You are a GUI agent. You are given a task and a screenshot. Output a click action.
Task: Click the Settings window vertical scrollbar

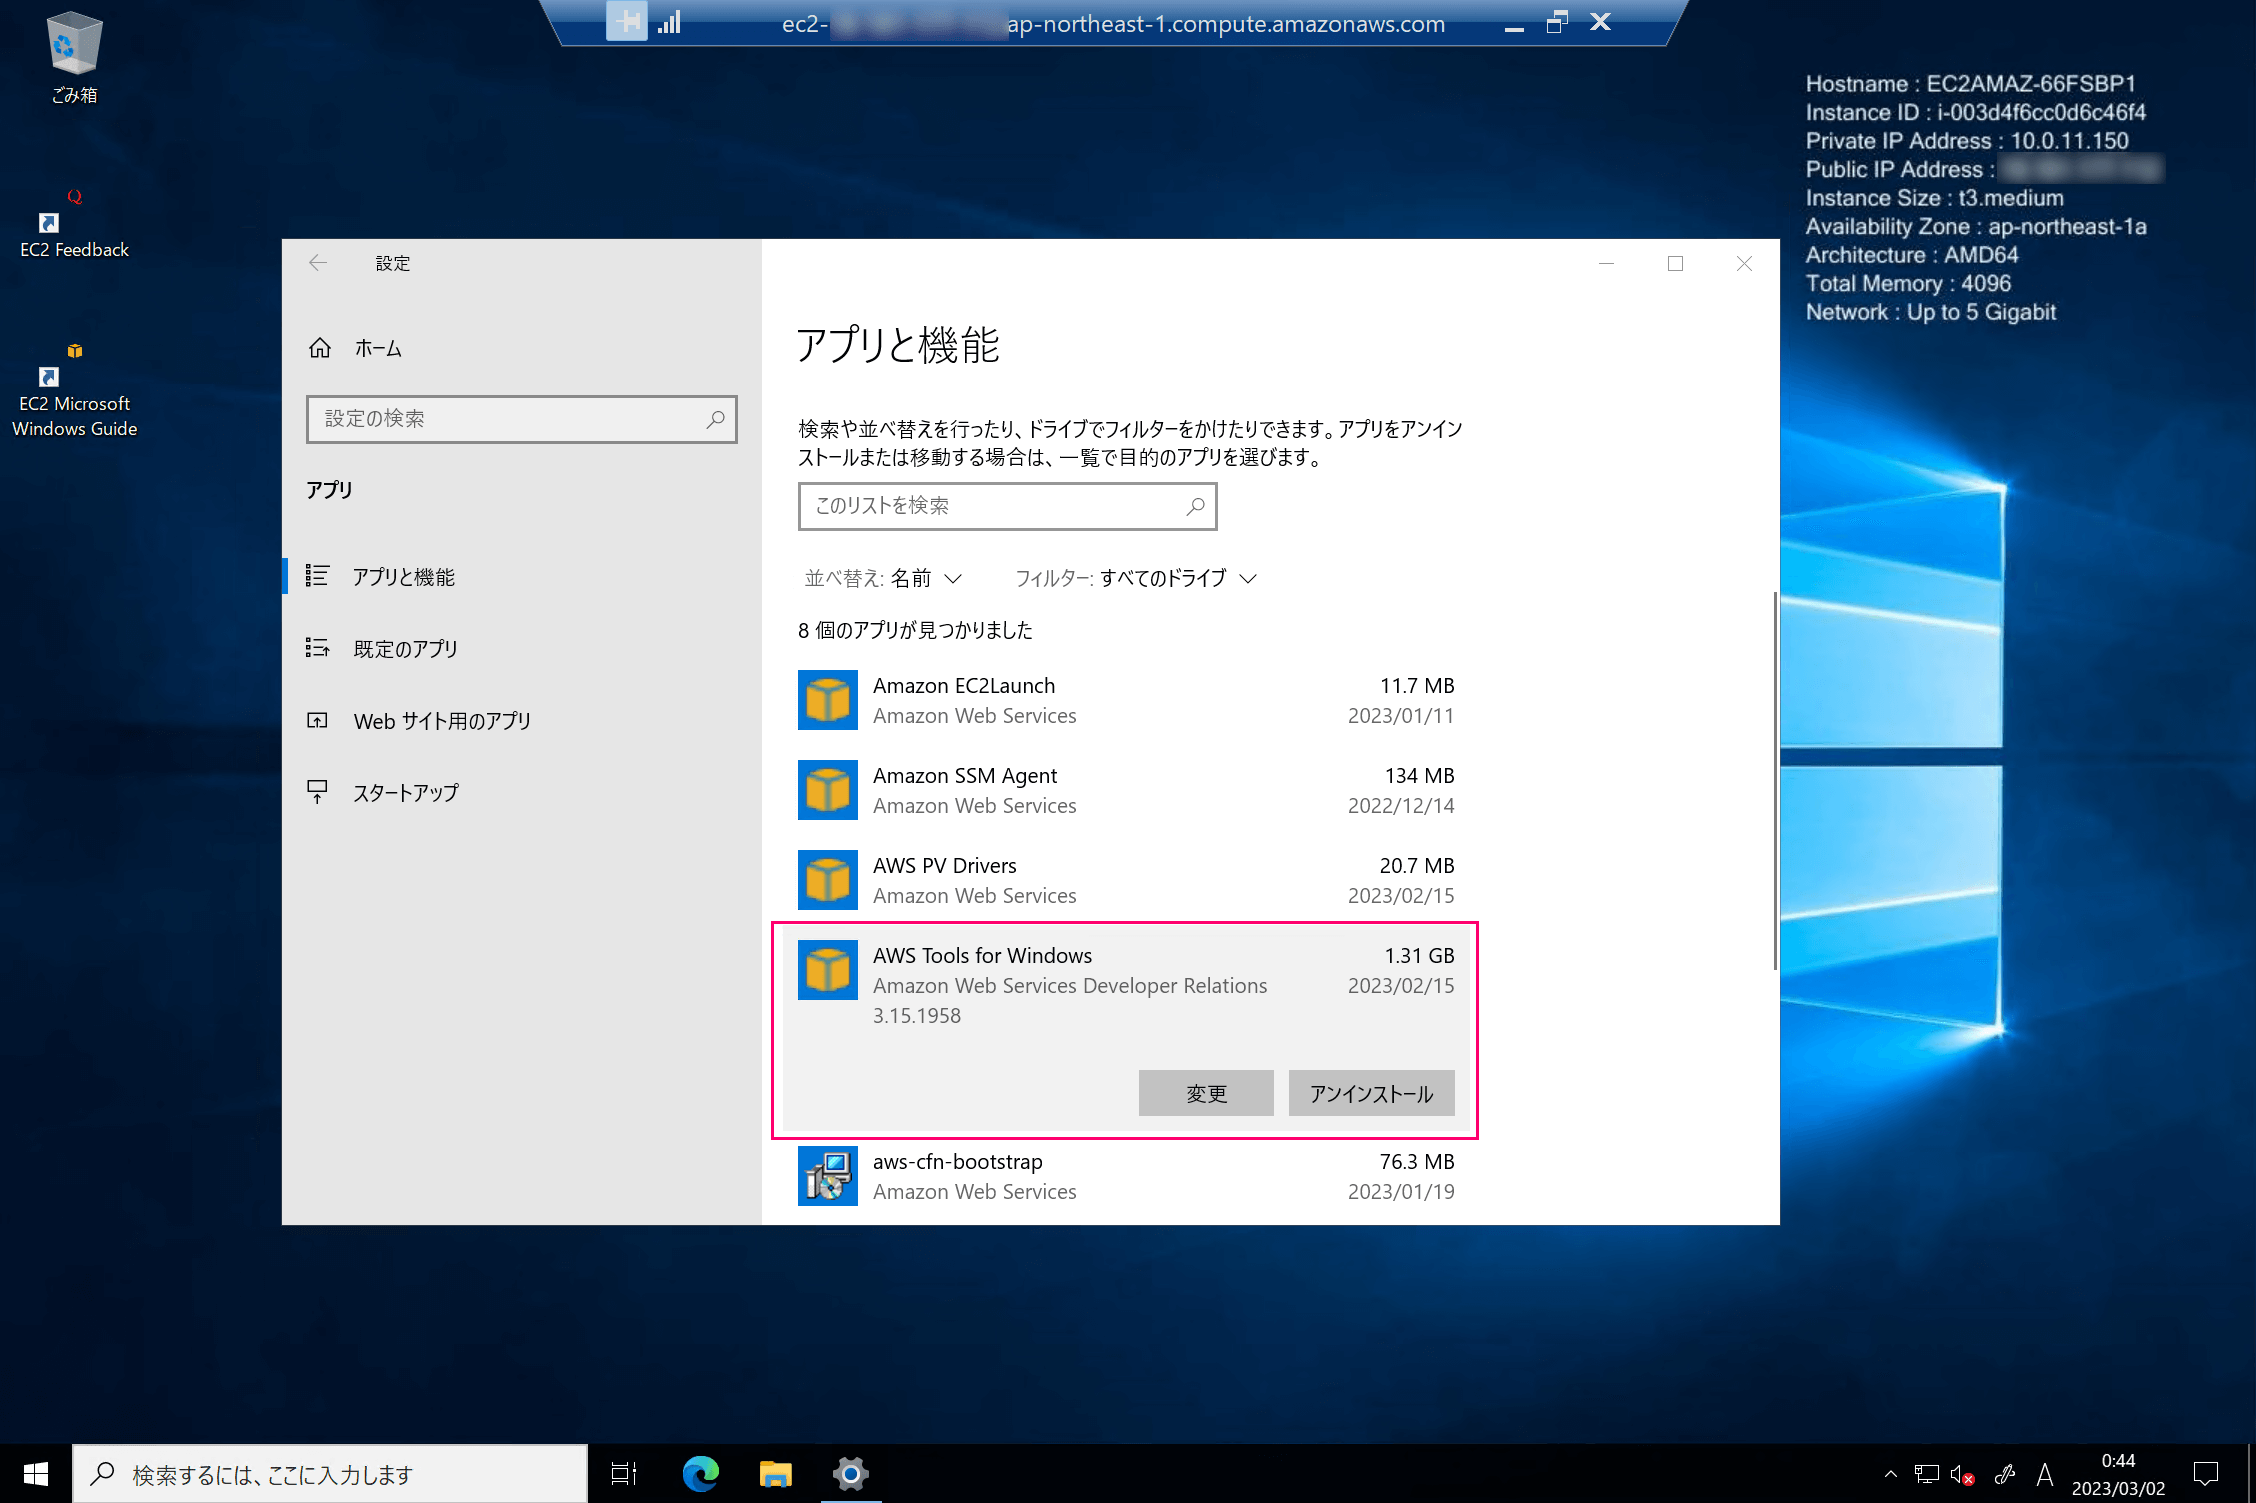tap(1775, 780)
